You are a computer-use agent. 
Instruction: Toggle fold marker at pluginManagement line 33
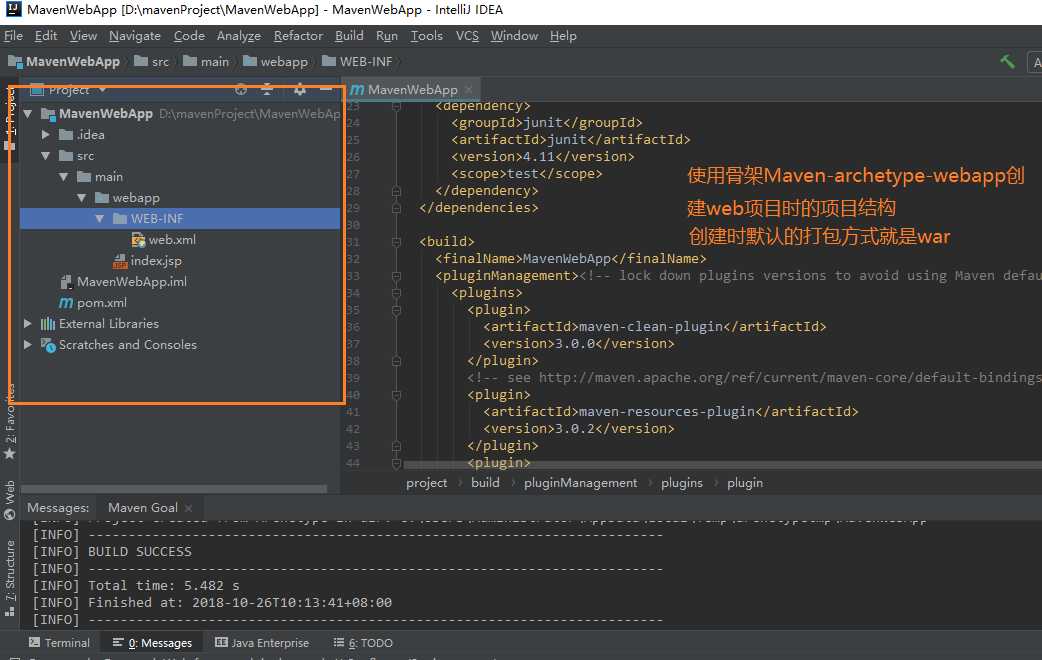[396, 276]
